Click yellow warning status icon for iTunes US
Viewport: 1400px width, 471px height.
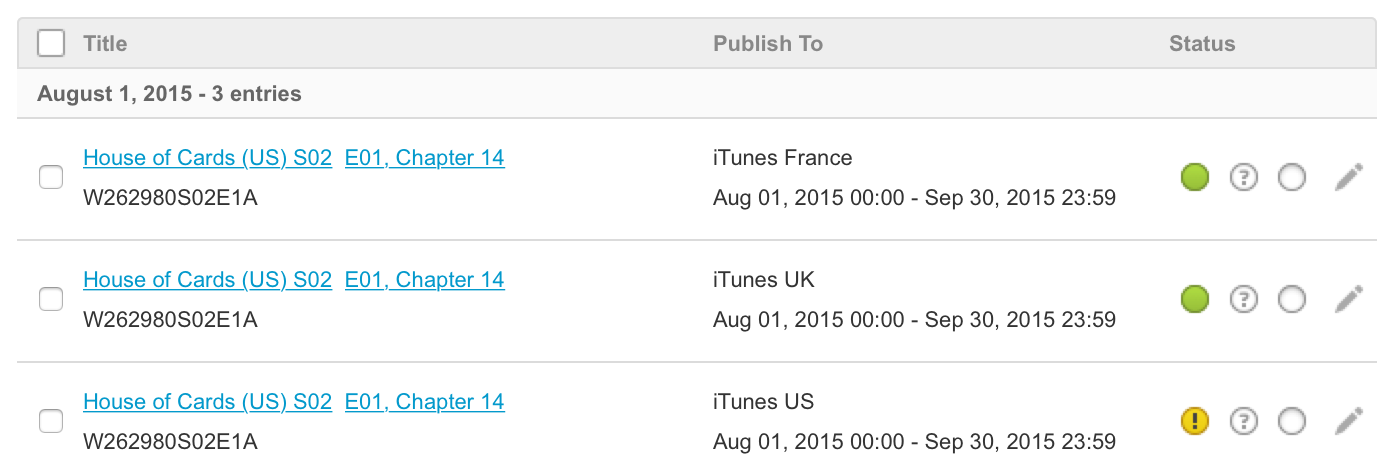(x=1195, y=421)
